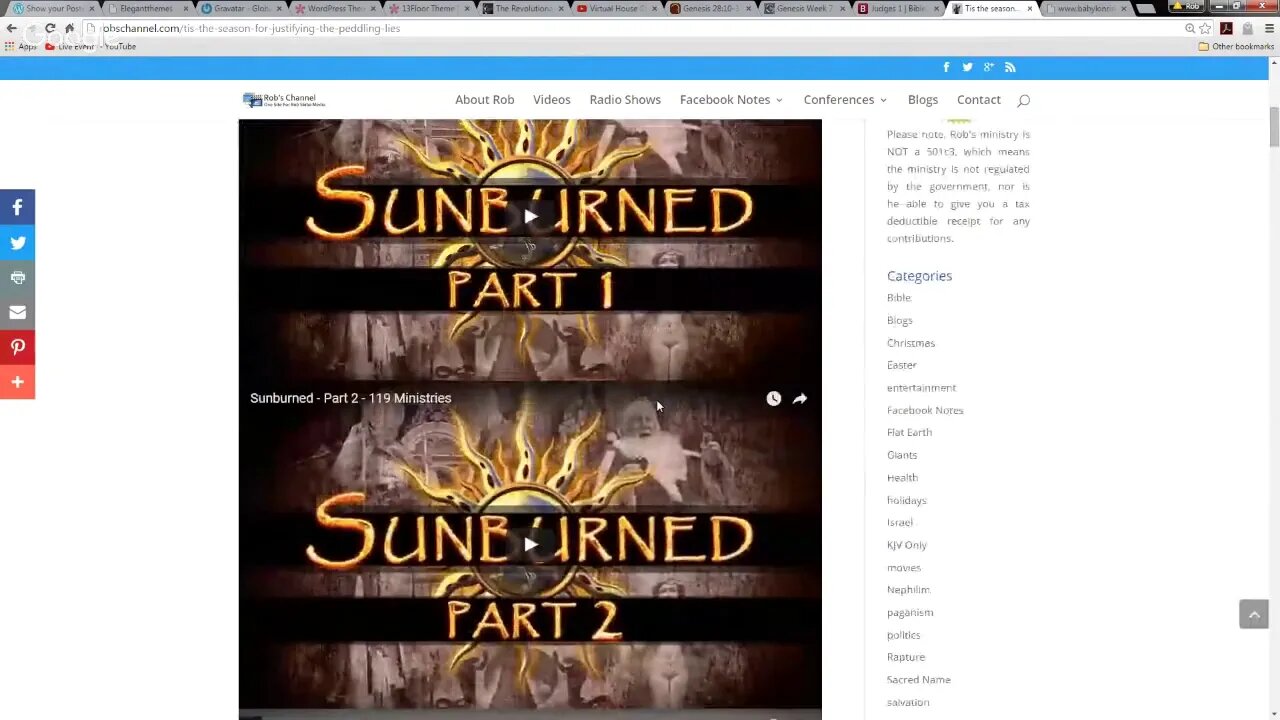Click share arrow on Part 2 video
Image resolution: width=1280 pixels, height=720 pixels.
[800, 398]
